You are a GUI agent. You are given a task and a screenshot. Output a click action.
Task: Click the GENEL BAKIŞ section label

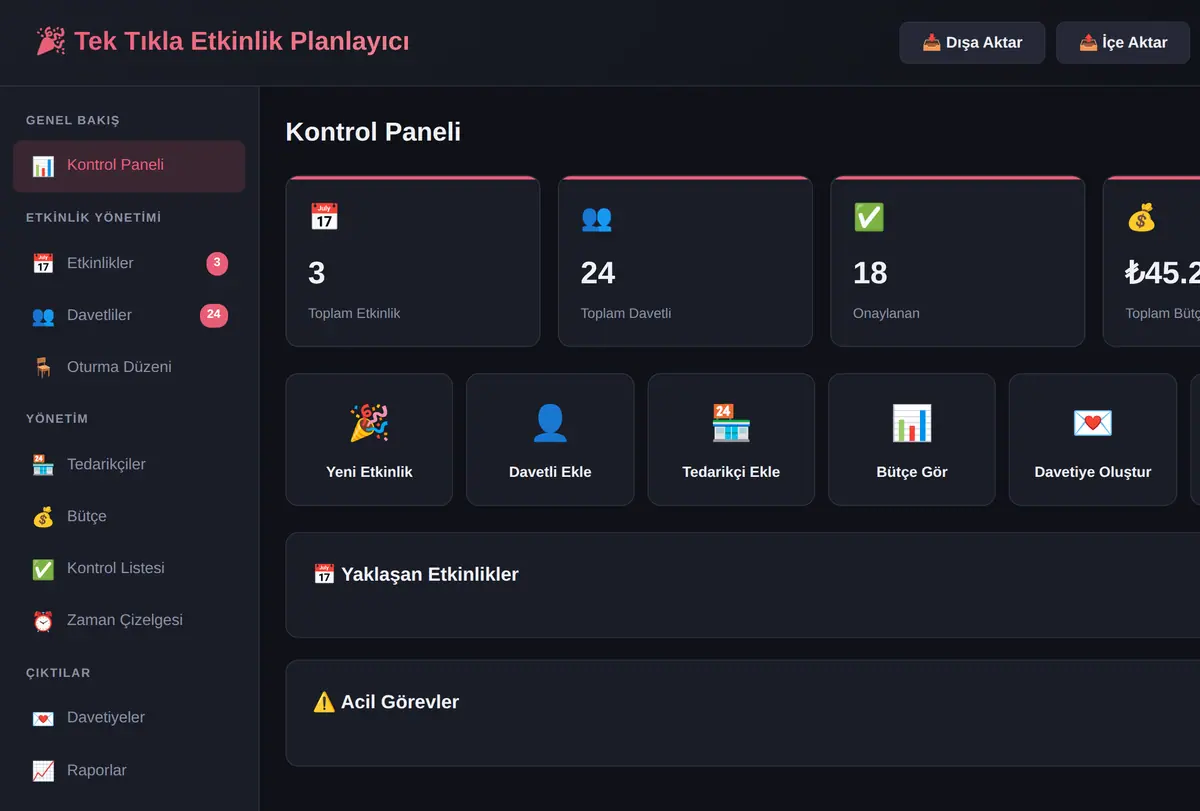point(73,120)
